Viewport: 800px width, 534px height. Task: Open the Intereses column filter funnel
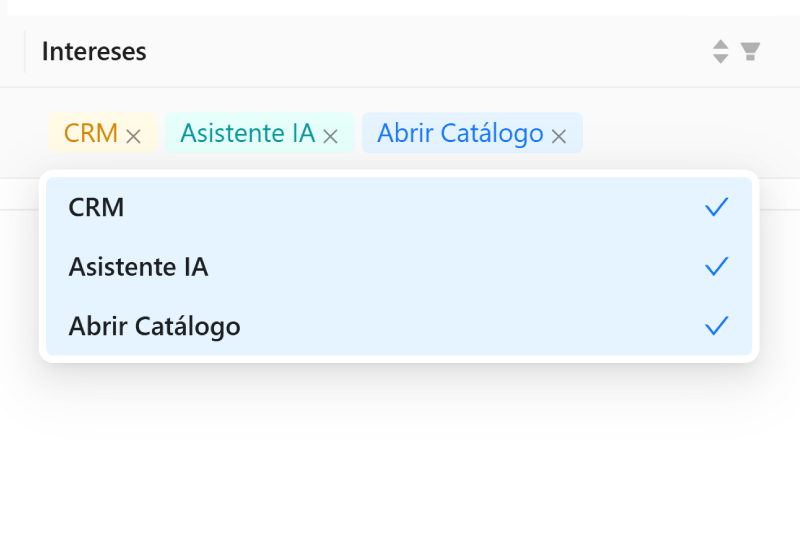[x=750, y=51]
